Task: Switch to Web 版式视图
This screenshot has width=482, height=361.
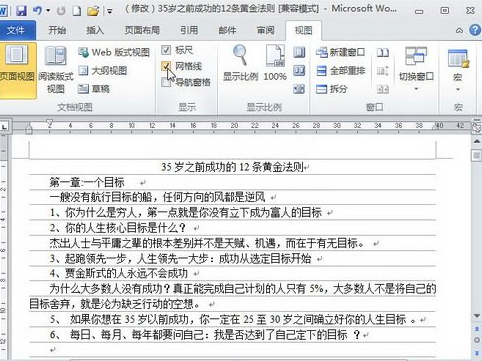Action: (x=114, y=52)
